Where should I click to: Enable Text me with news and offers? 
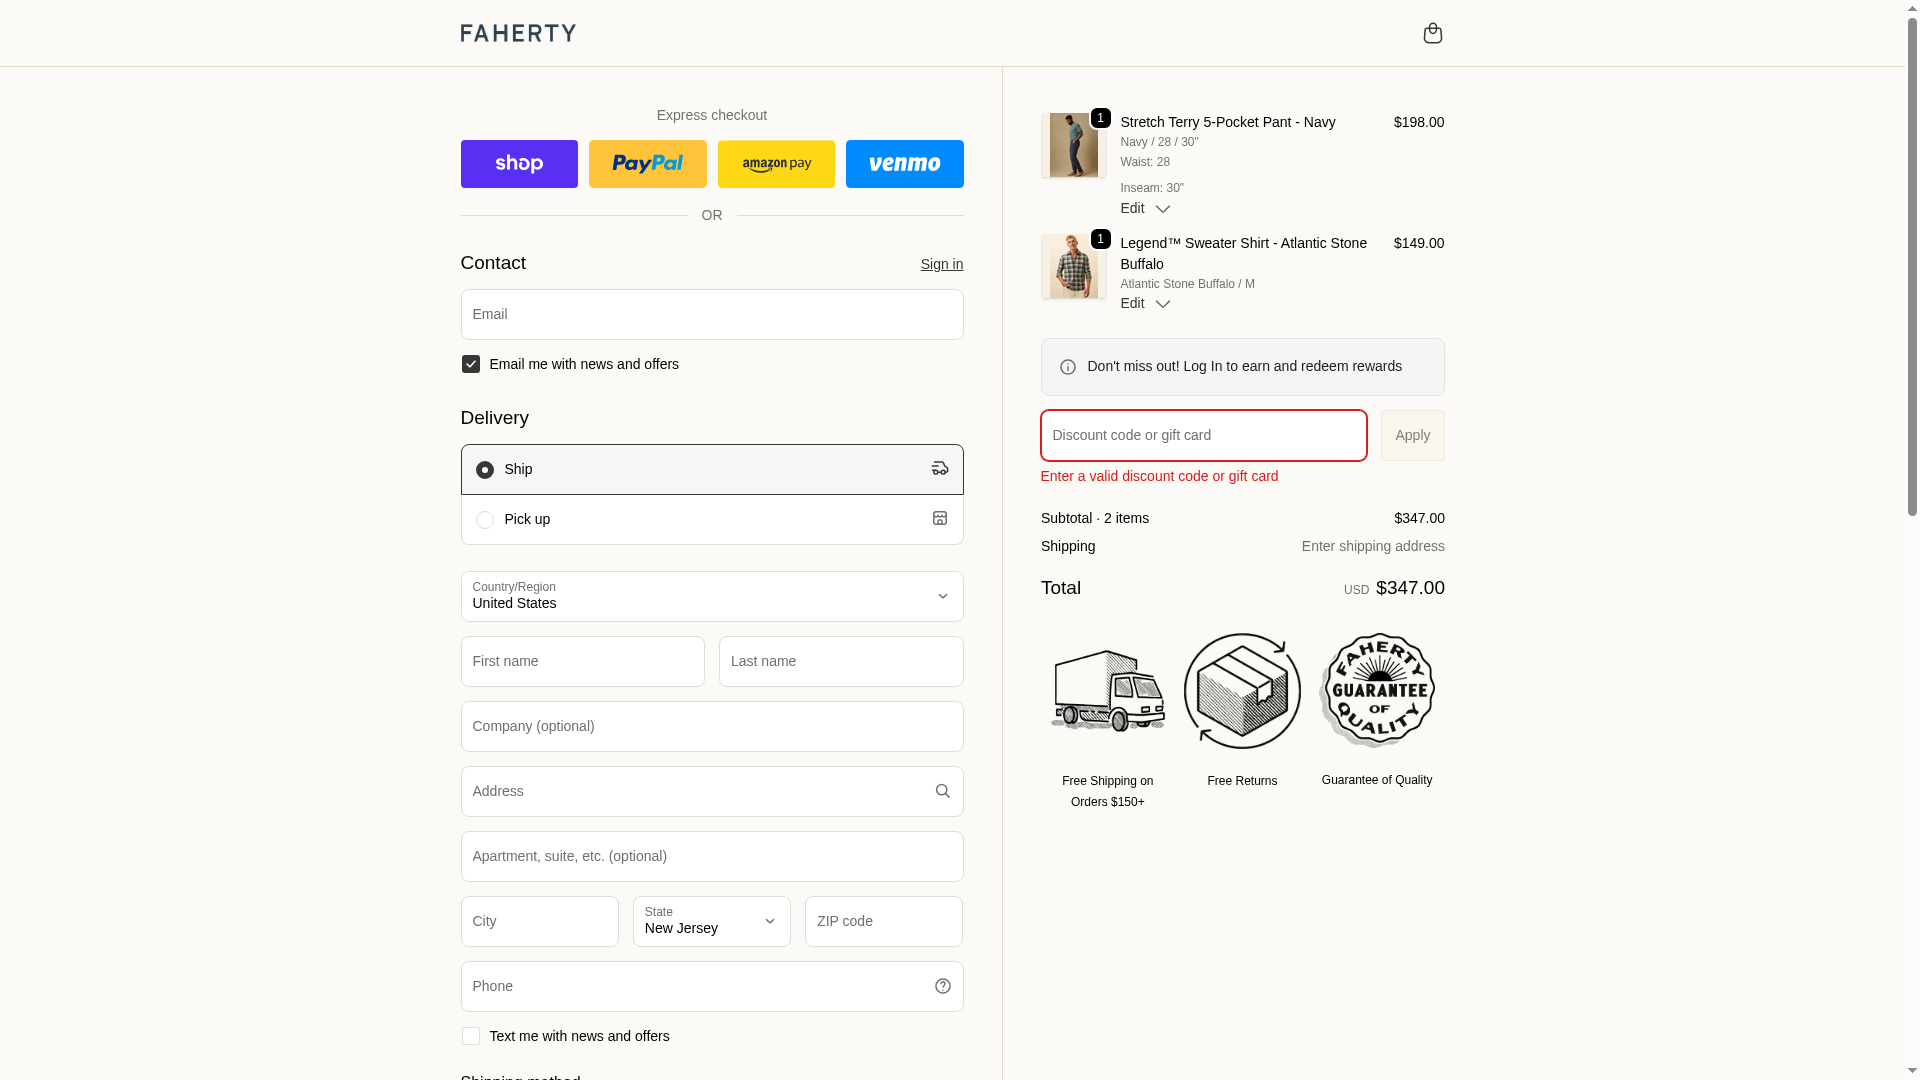[471, 1036]
